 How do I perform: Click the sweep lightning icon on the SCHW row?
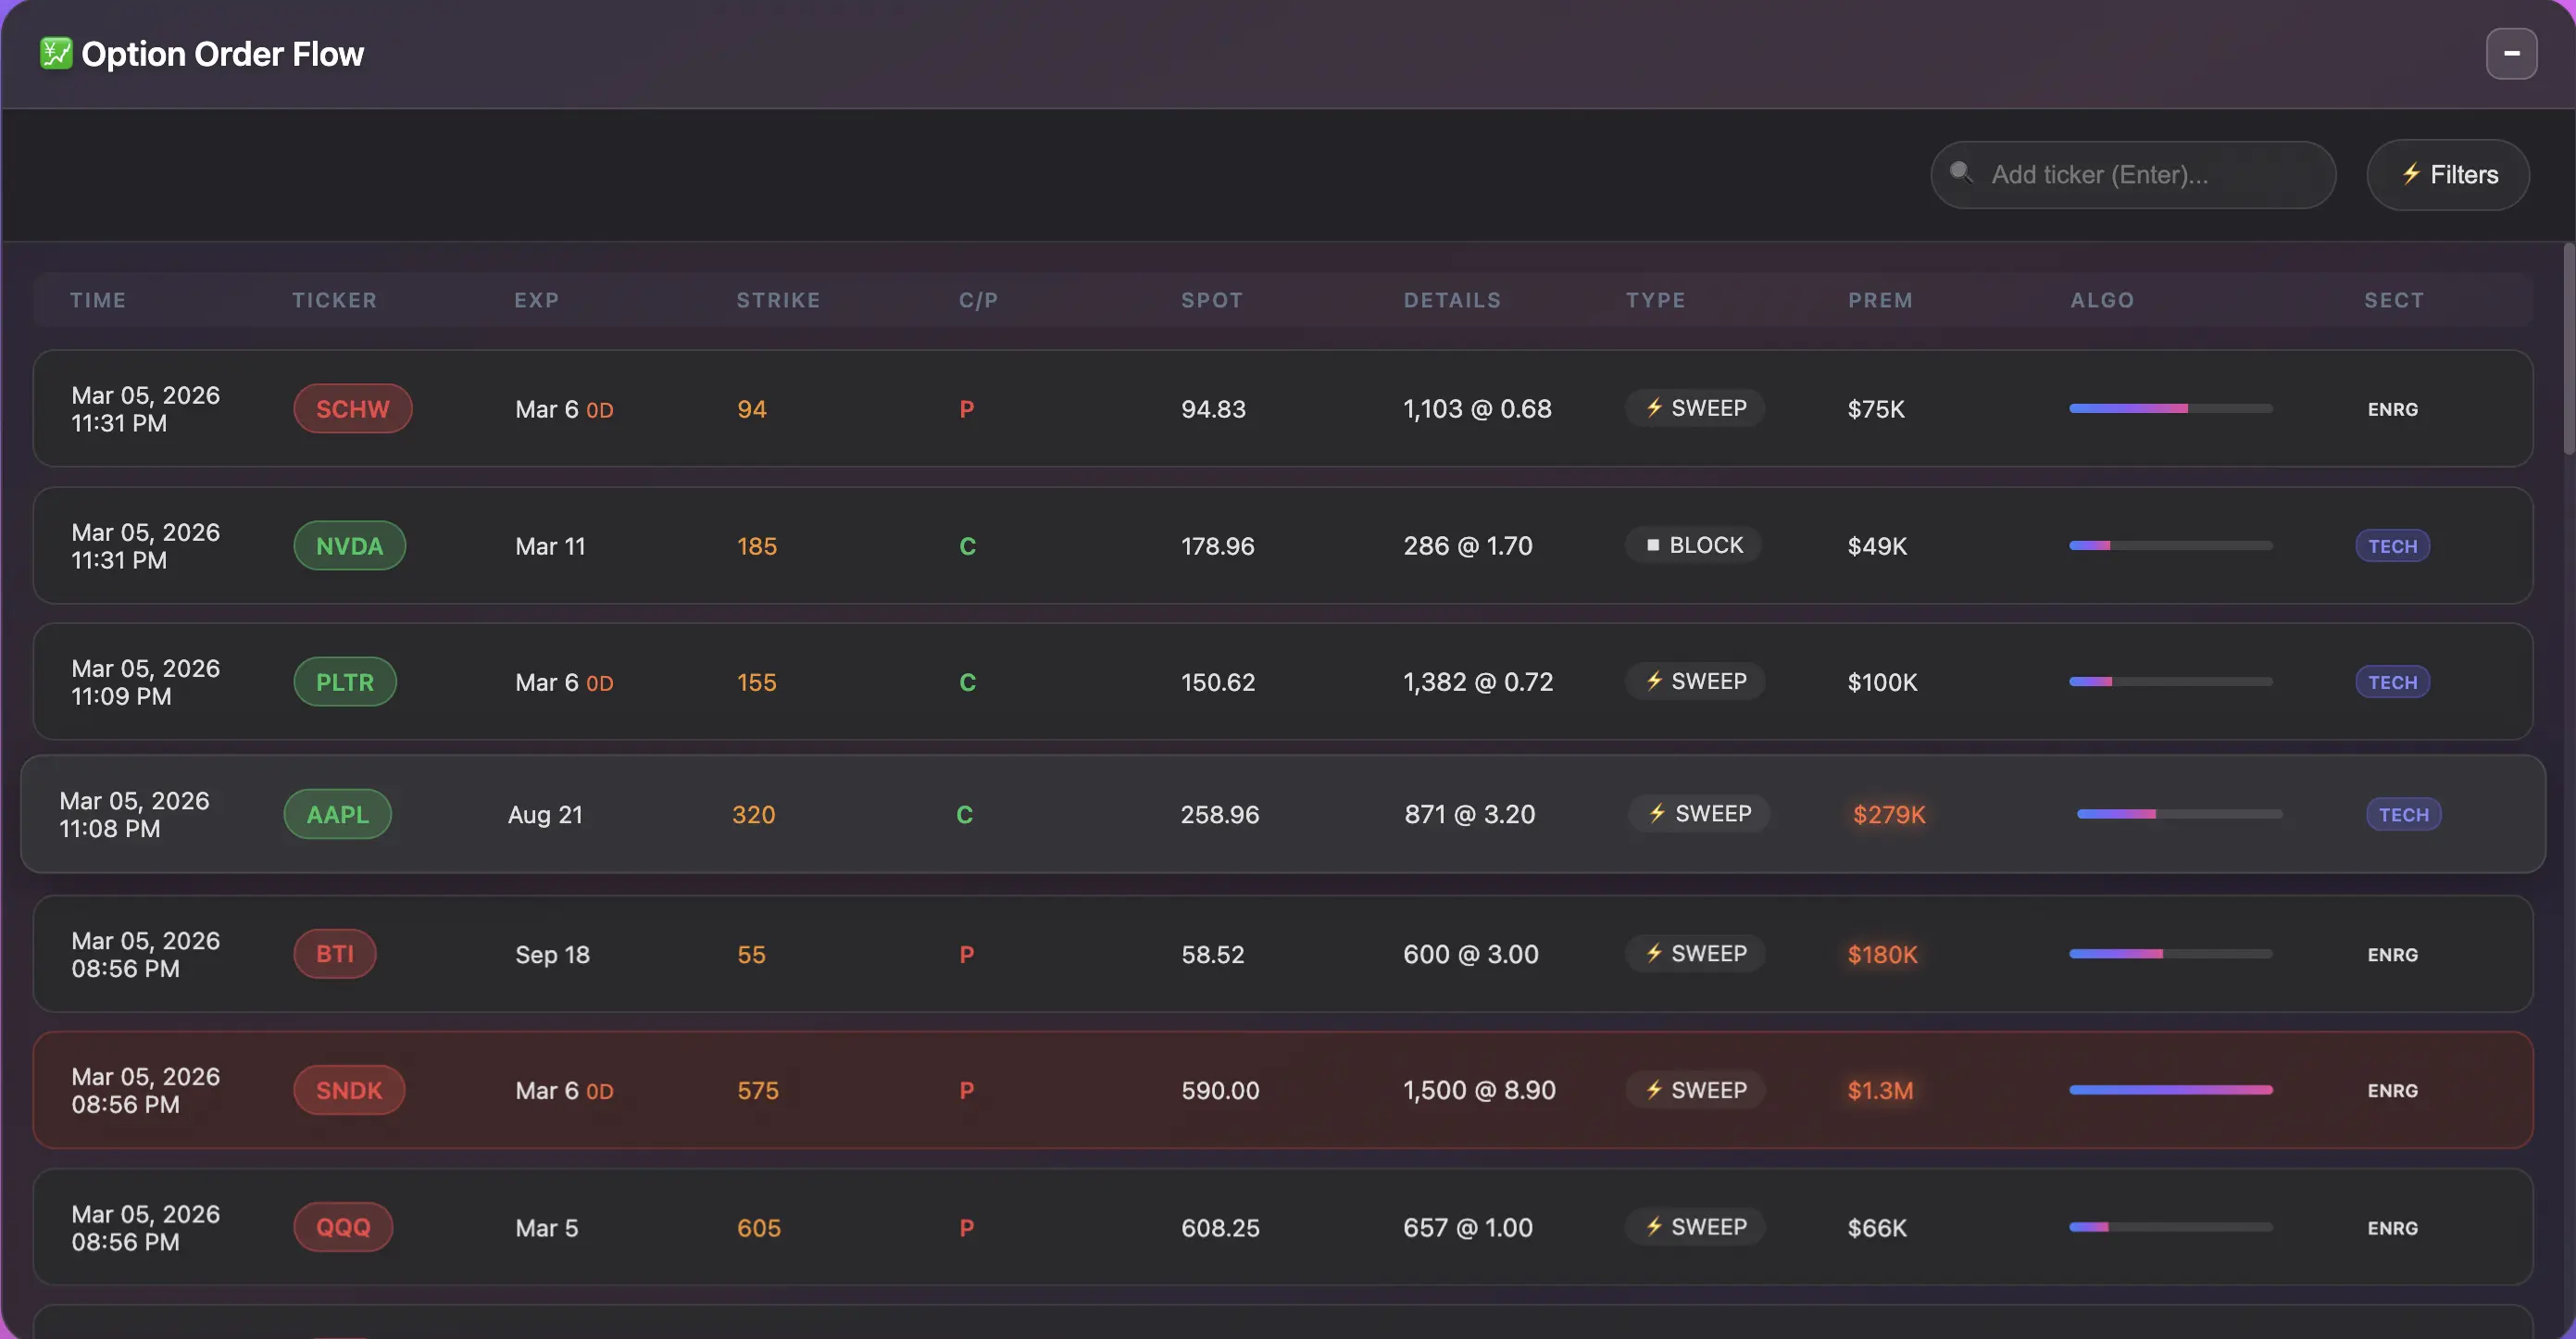[x=1654, y=408]
